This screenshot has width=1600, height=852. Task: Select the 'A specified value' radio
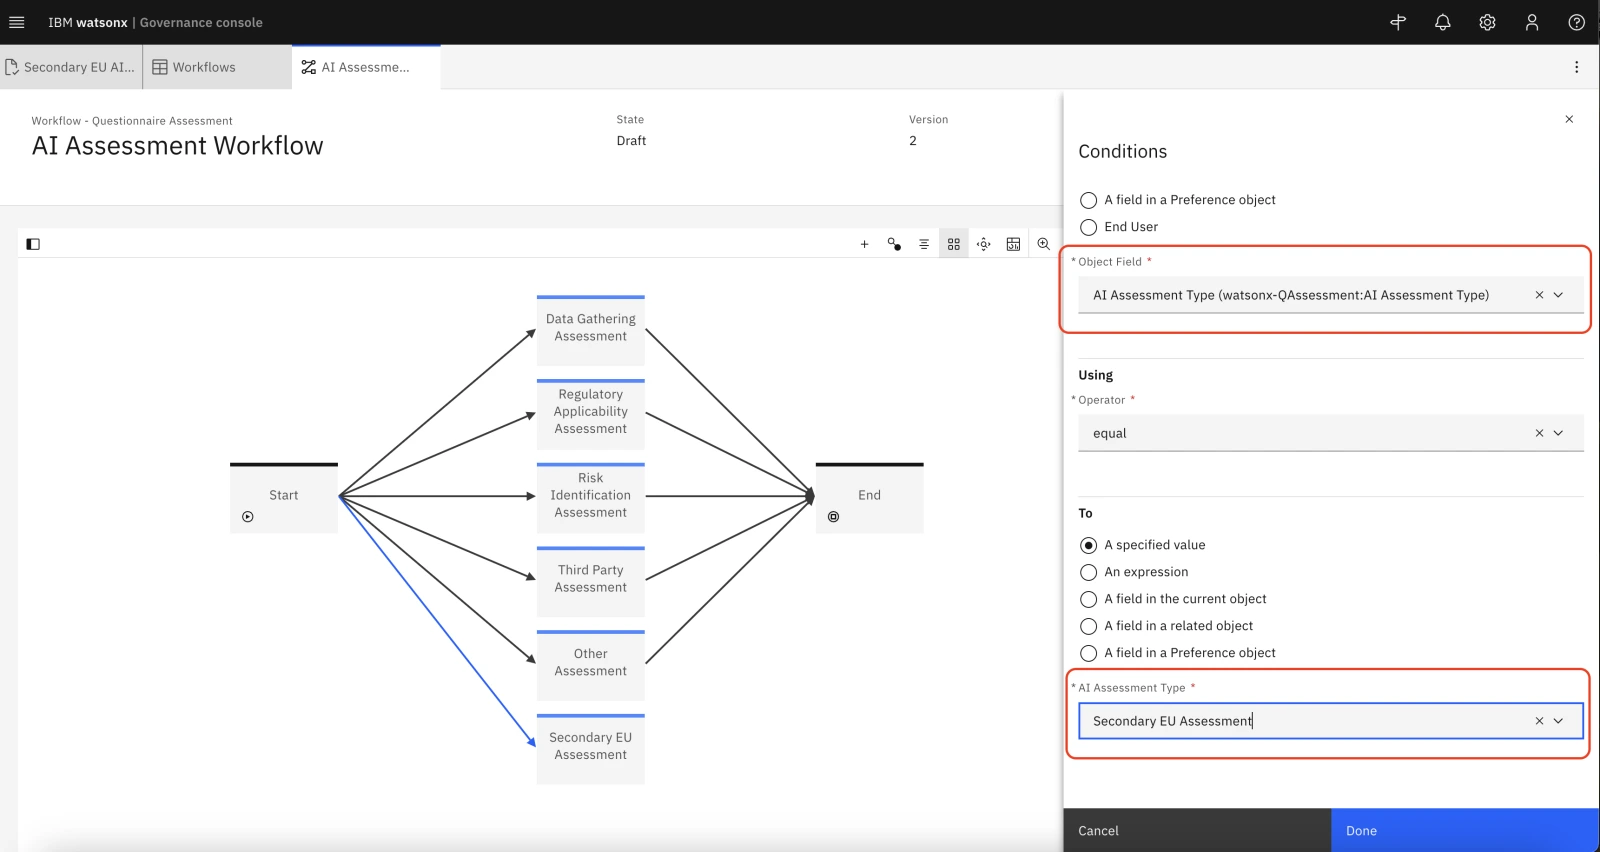[1089, 545]
